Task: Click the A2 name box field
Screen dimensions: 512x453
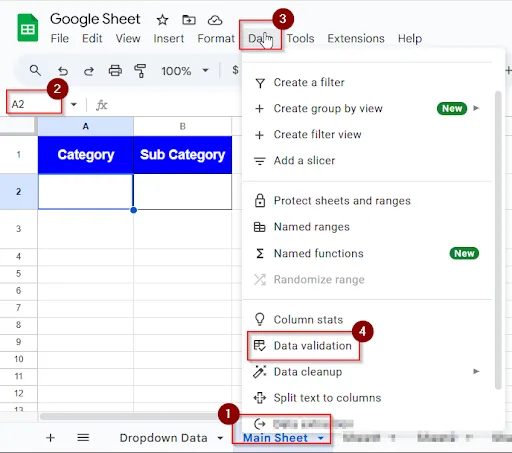Action: 34,104
